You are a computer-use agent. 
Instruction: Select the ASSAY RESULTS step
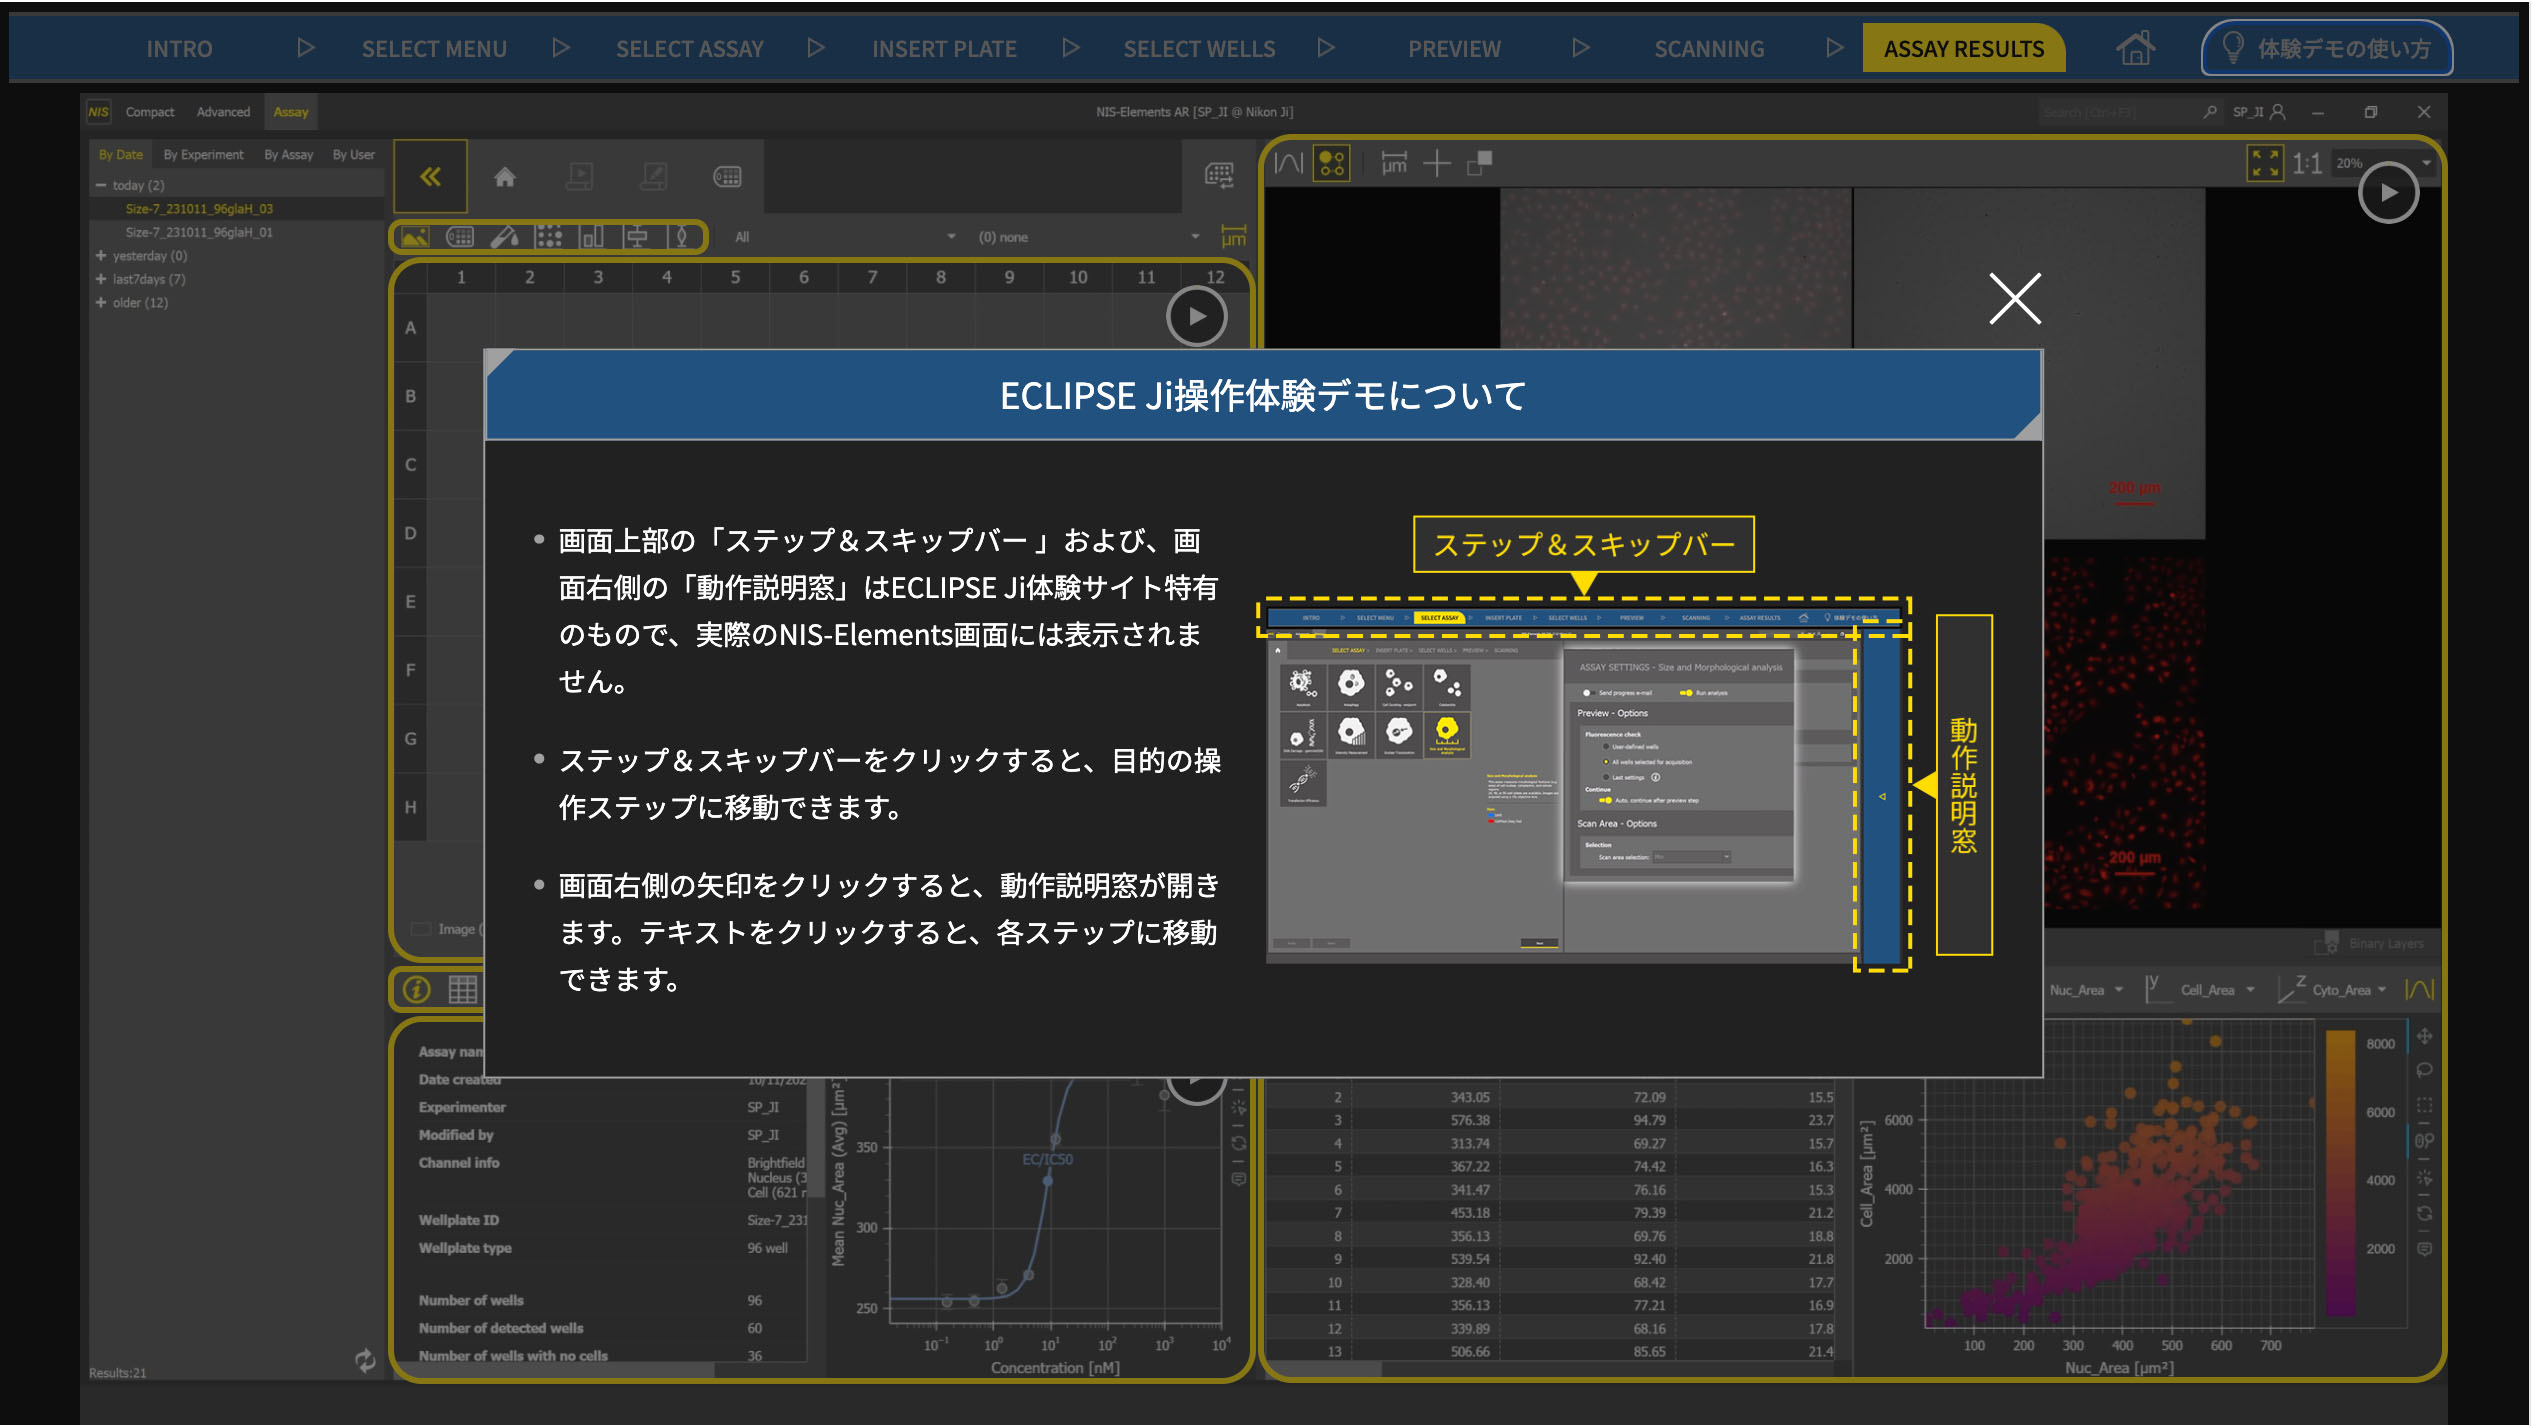pos(1963,48)
